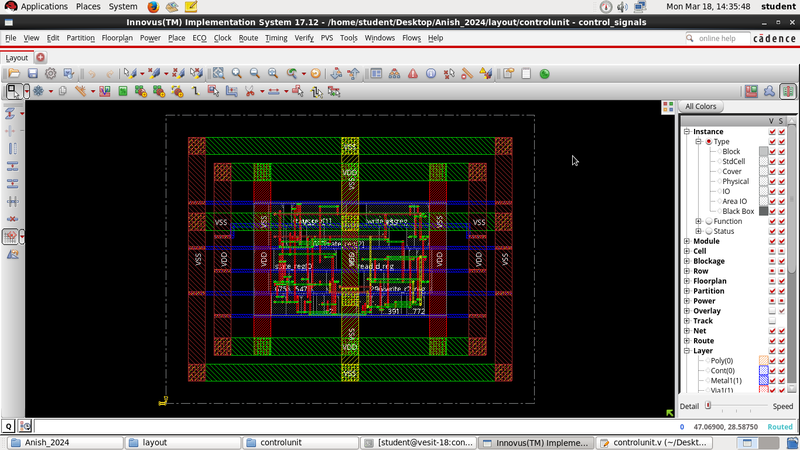This screenshot has height=450, width=800.
Task: Click the All Colors button
Action: coord(701,107)
